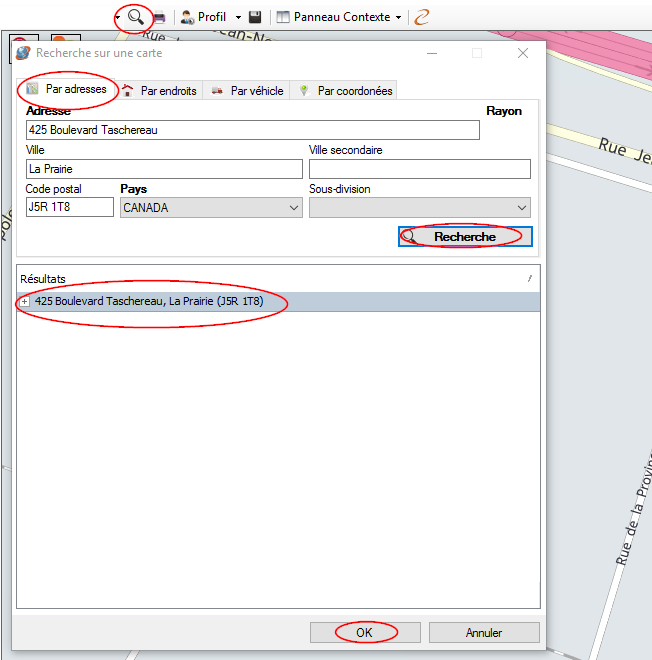This screenshot has width=652, height=660.
Task: Switch to the Par endroits tab
Action: coord(160,90)
